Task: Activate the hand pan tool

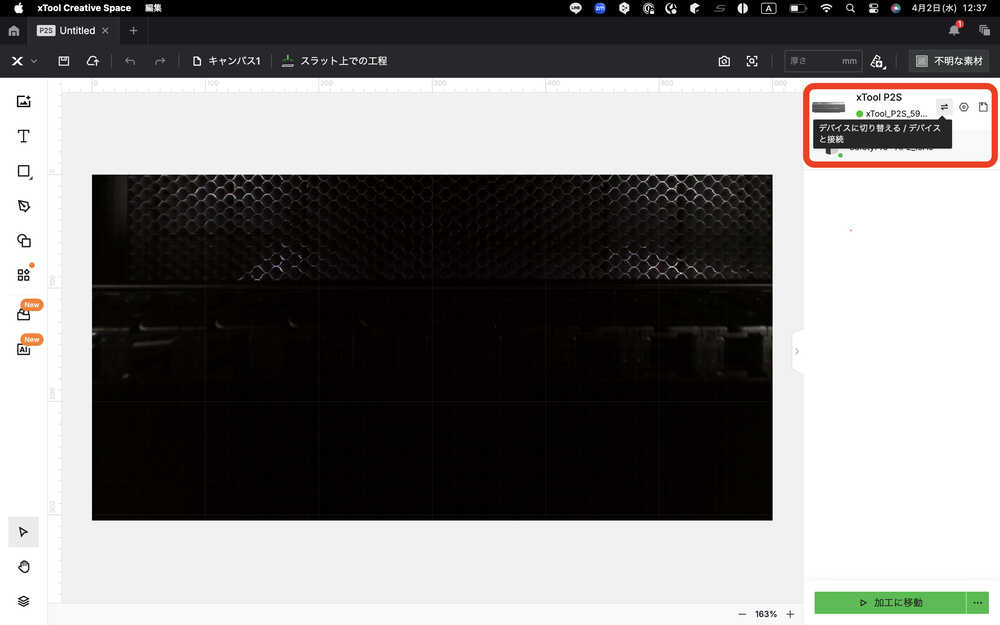Action: point(24,567)
